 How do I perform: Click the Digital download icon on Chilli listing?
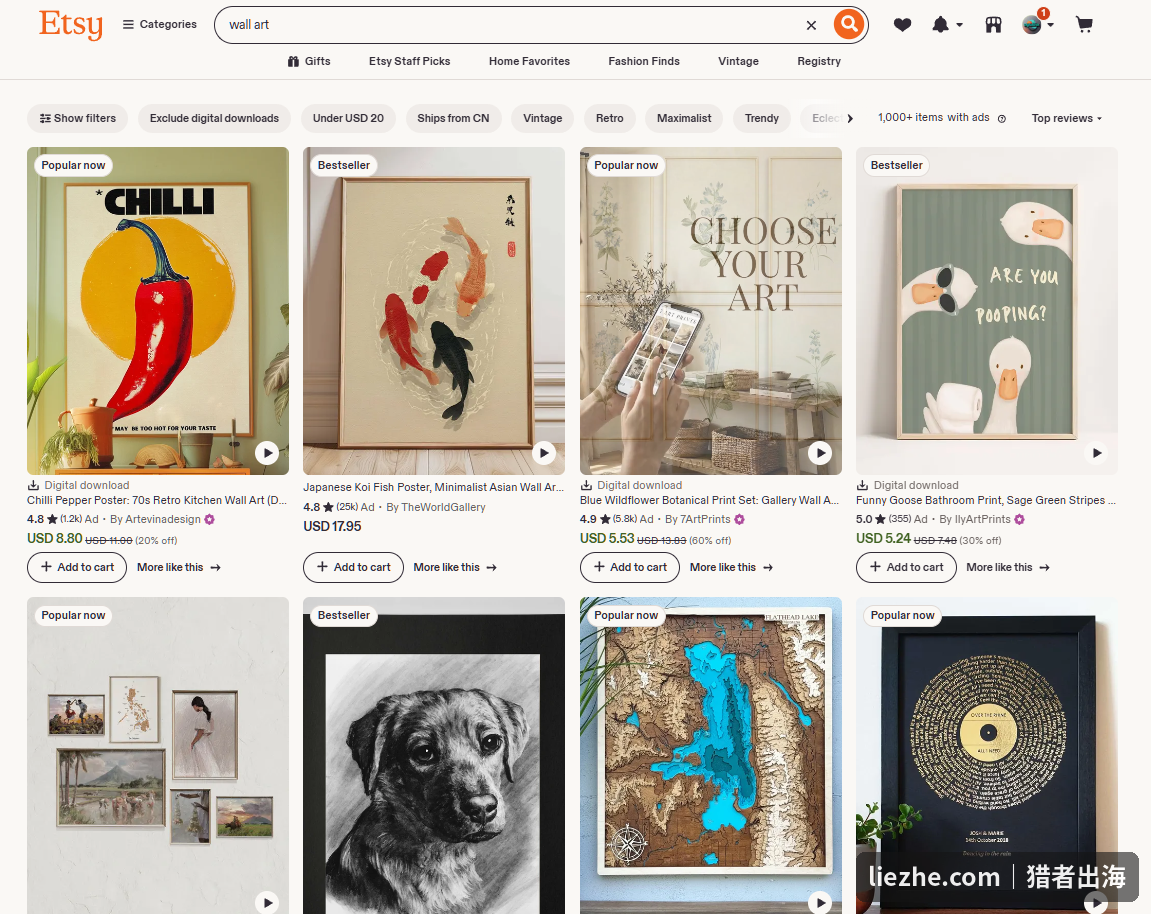pyautogui.click(x=33, y=485)
